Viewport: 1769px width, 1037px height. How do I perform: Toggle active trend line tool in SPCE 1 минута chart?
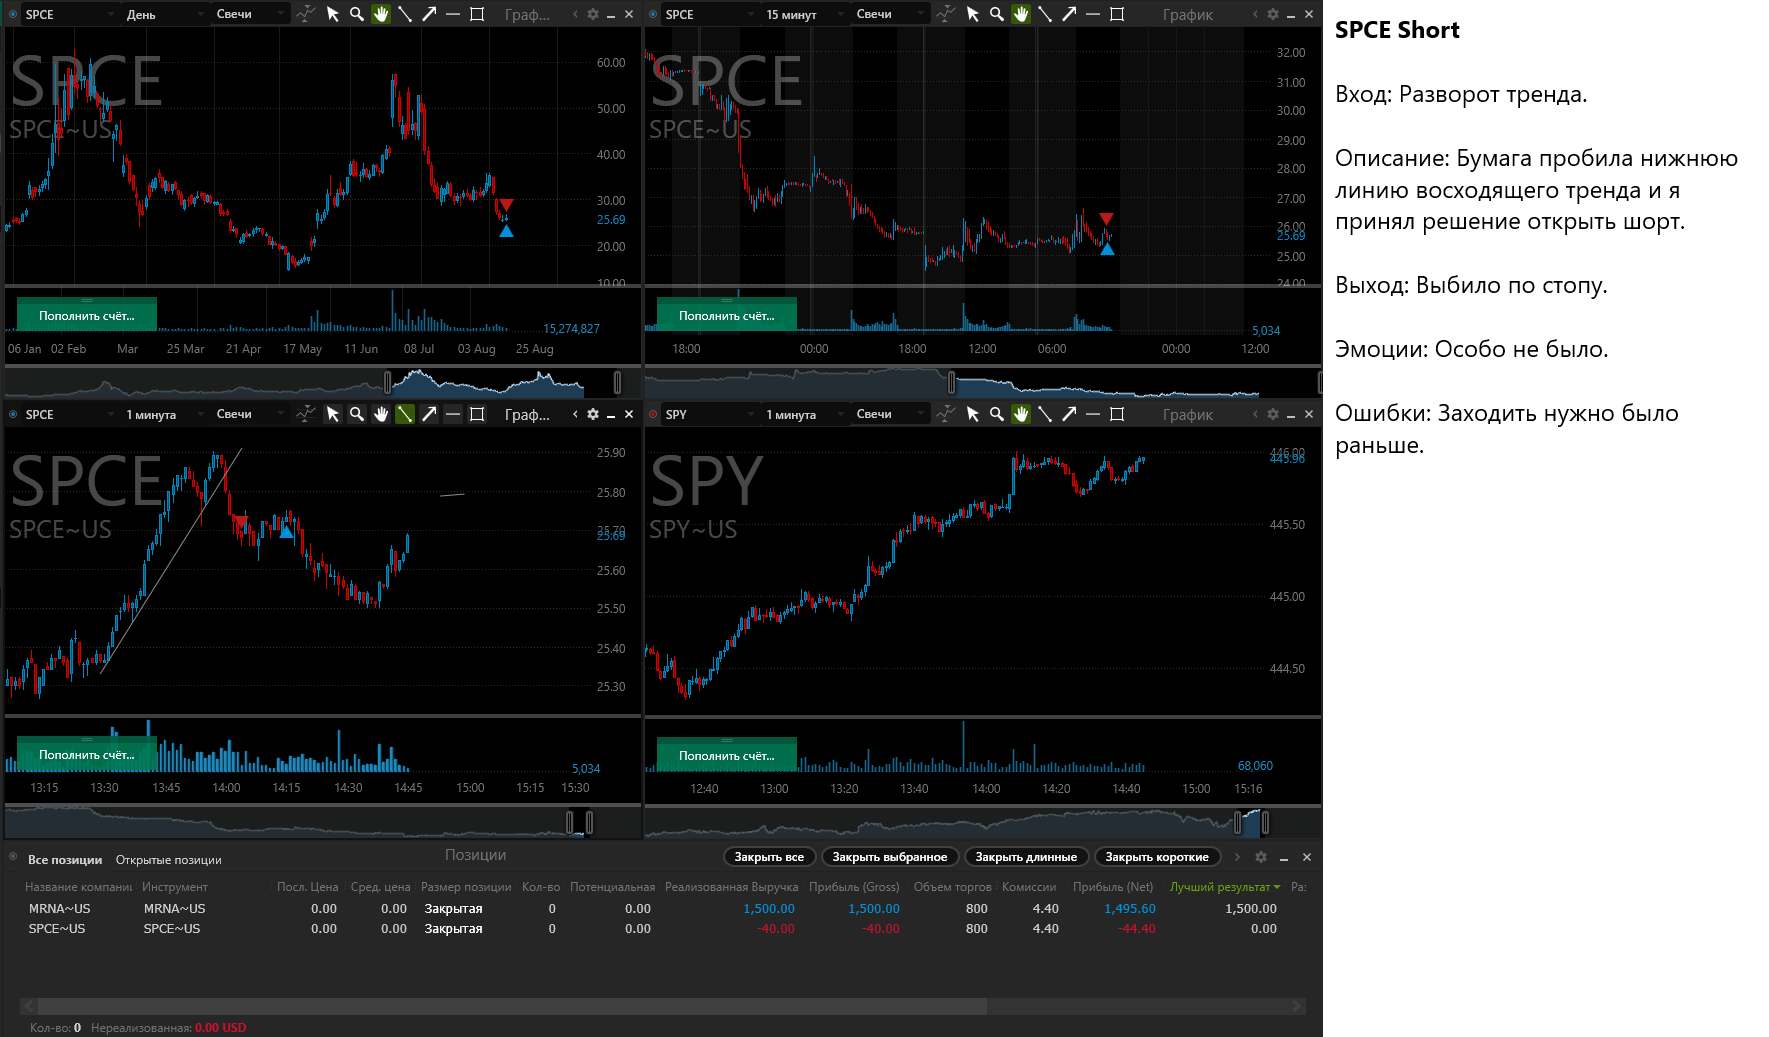(405, 414)
